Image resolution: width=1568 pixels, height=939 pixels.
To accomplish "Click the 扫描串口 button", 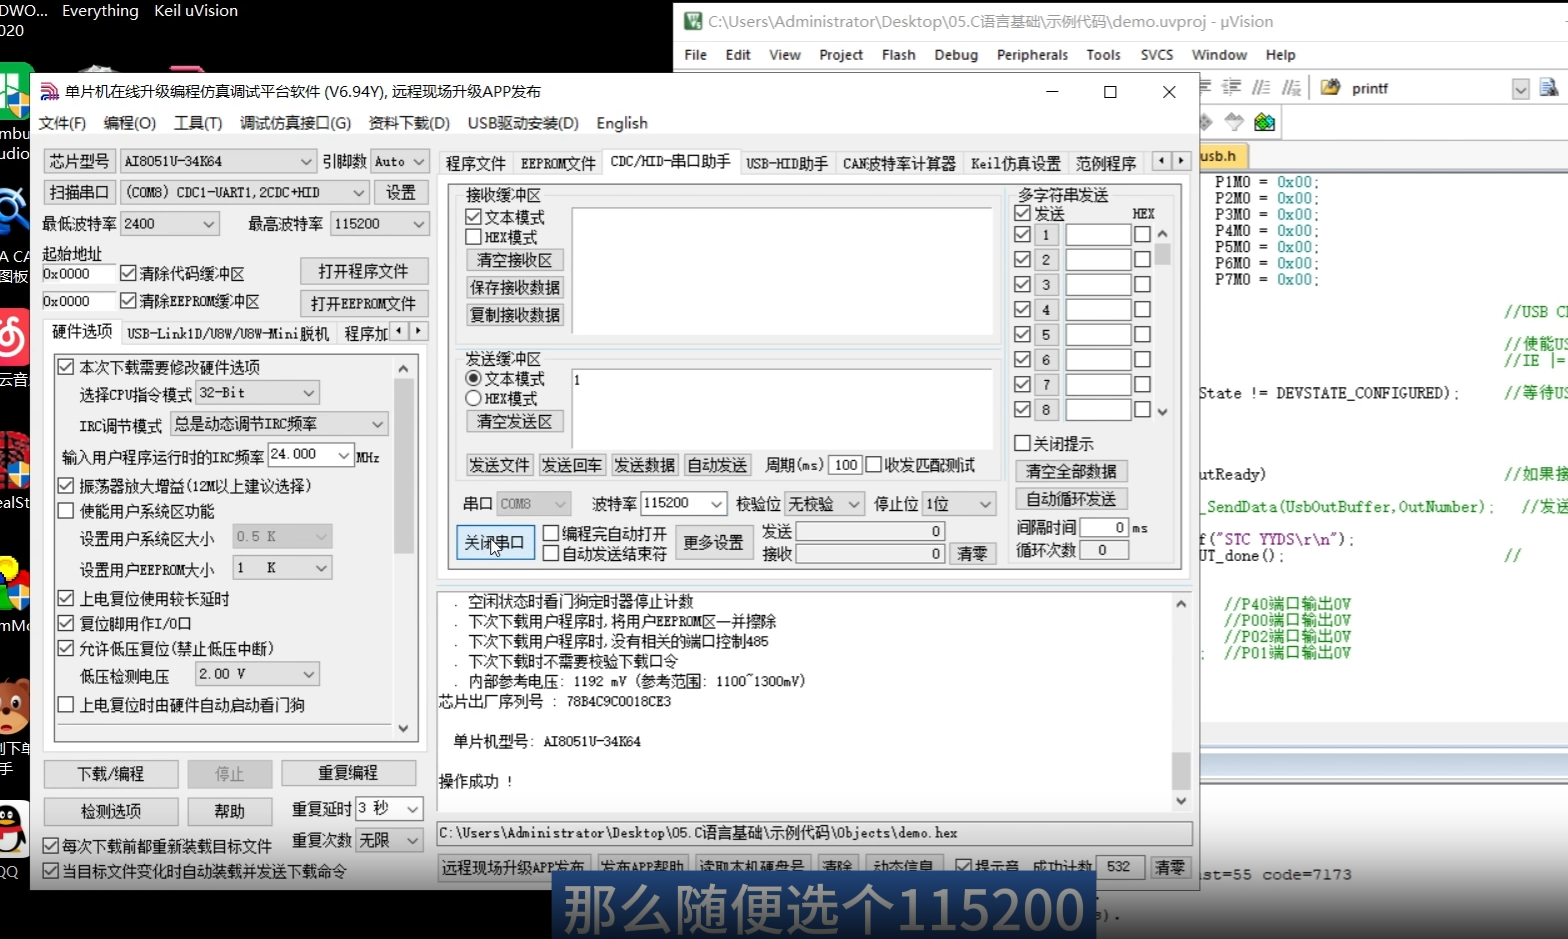I will (79, 192).
